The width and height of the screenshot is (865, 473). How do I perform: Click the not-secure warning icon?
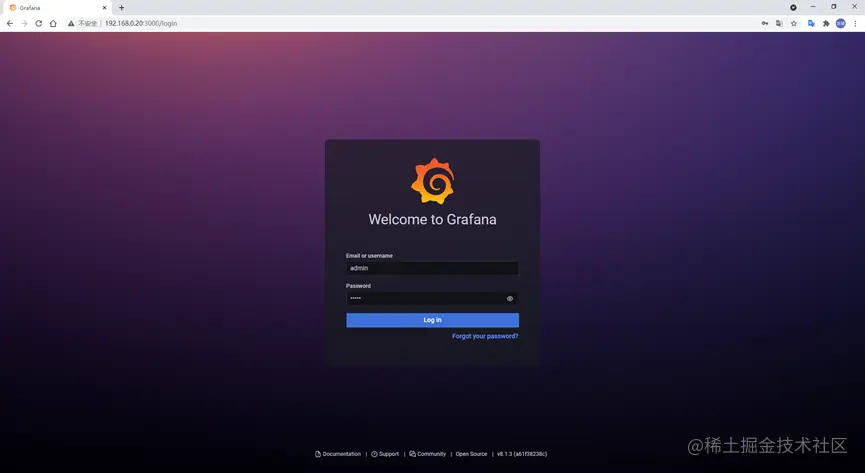coord(71,23)
